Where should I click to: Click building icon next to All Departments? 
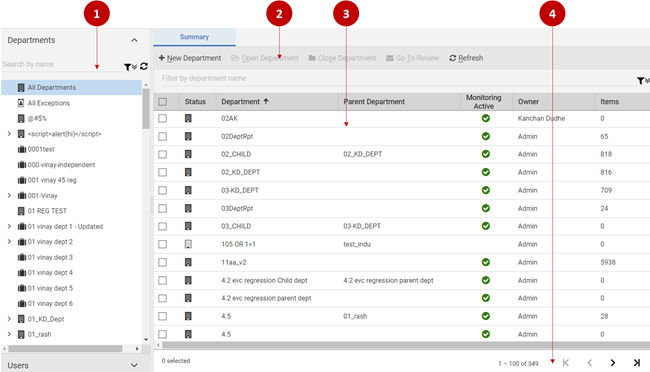(21, 88)
